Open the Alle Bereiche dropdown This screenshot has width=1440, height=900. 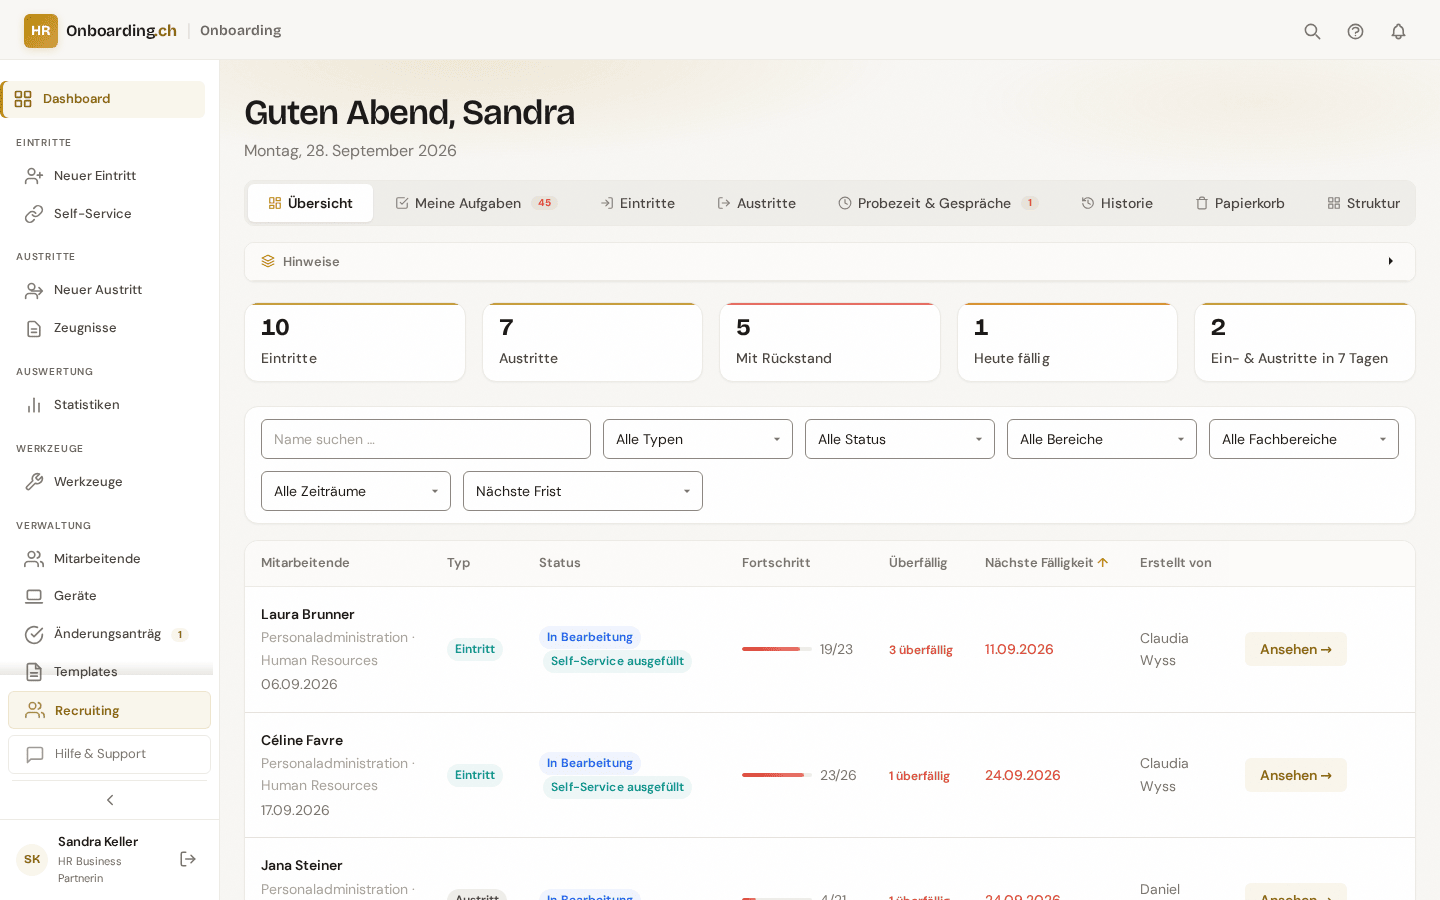click(x=1102, y=439)
